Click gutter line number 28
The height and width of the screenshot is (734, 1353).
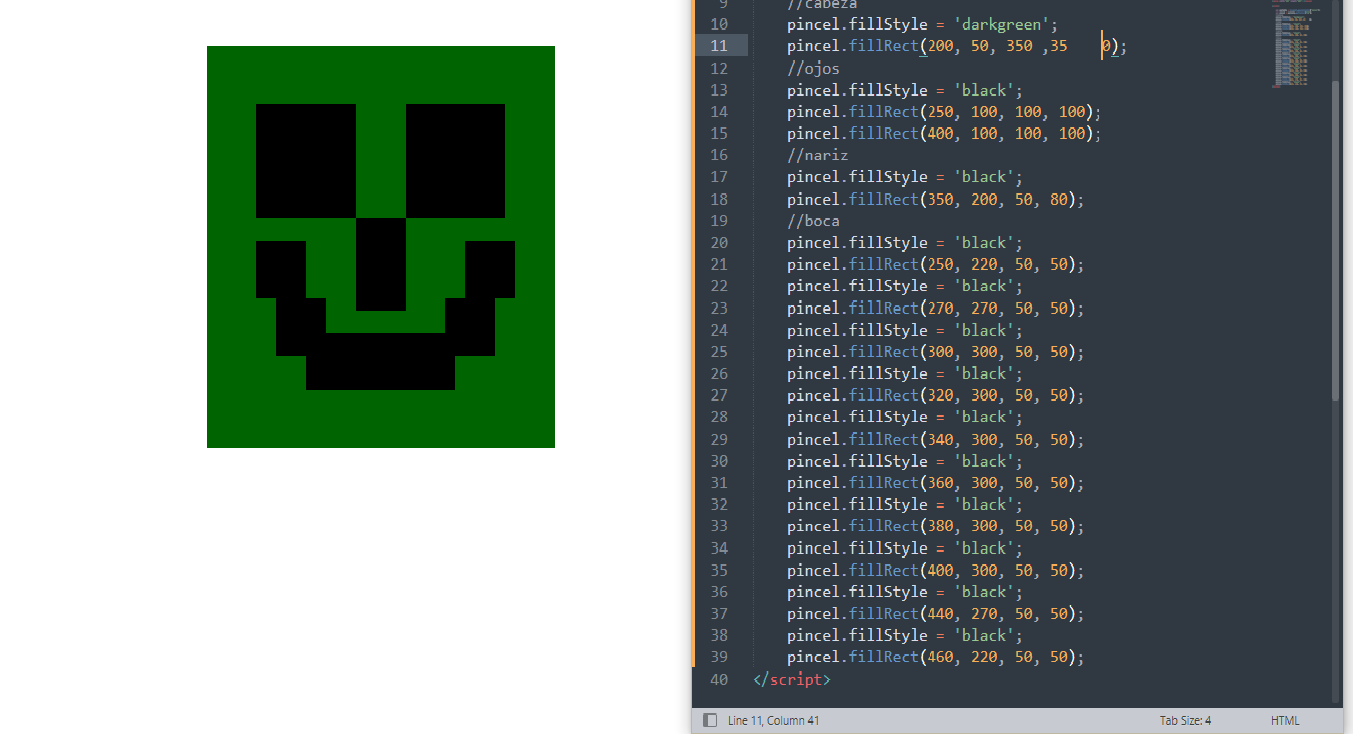(719, 417)
